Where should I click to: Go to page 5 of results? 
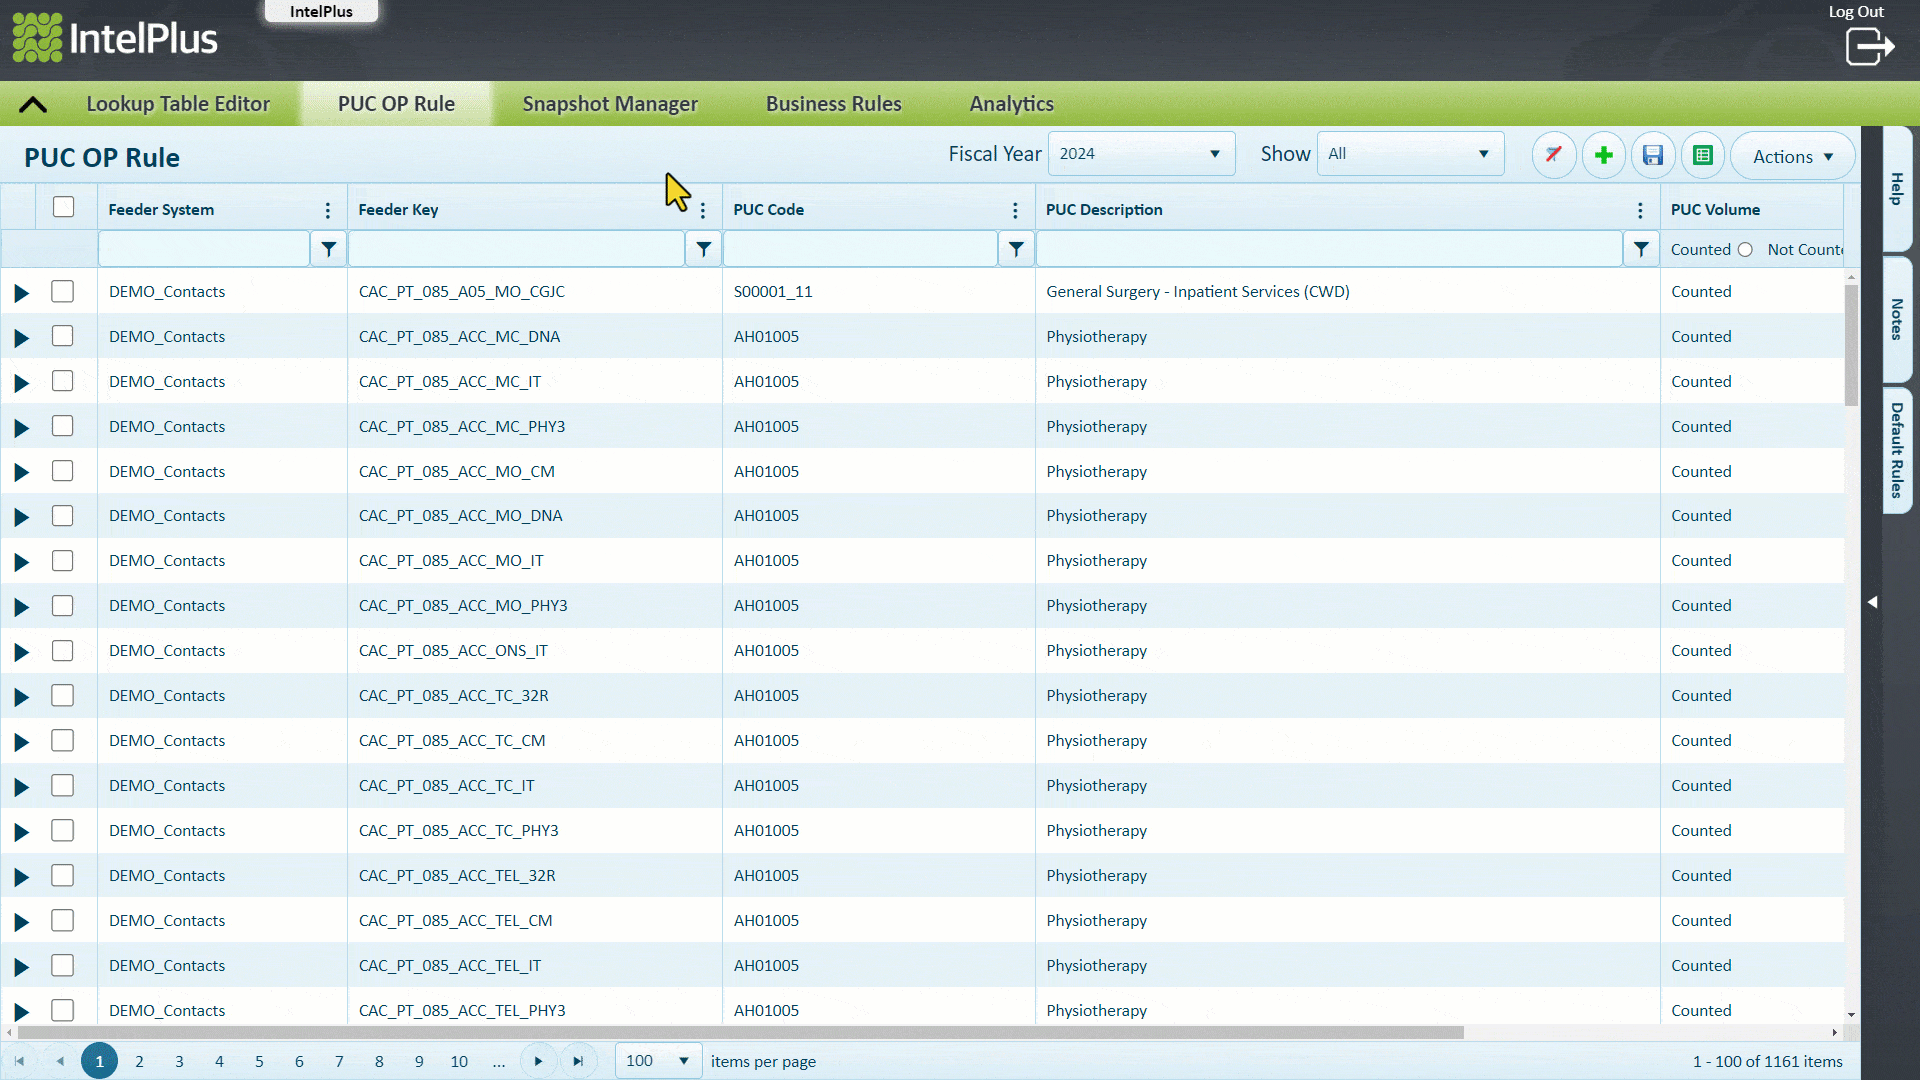point(259,1061)
